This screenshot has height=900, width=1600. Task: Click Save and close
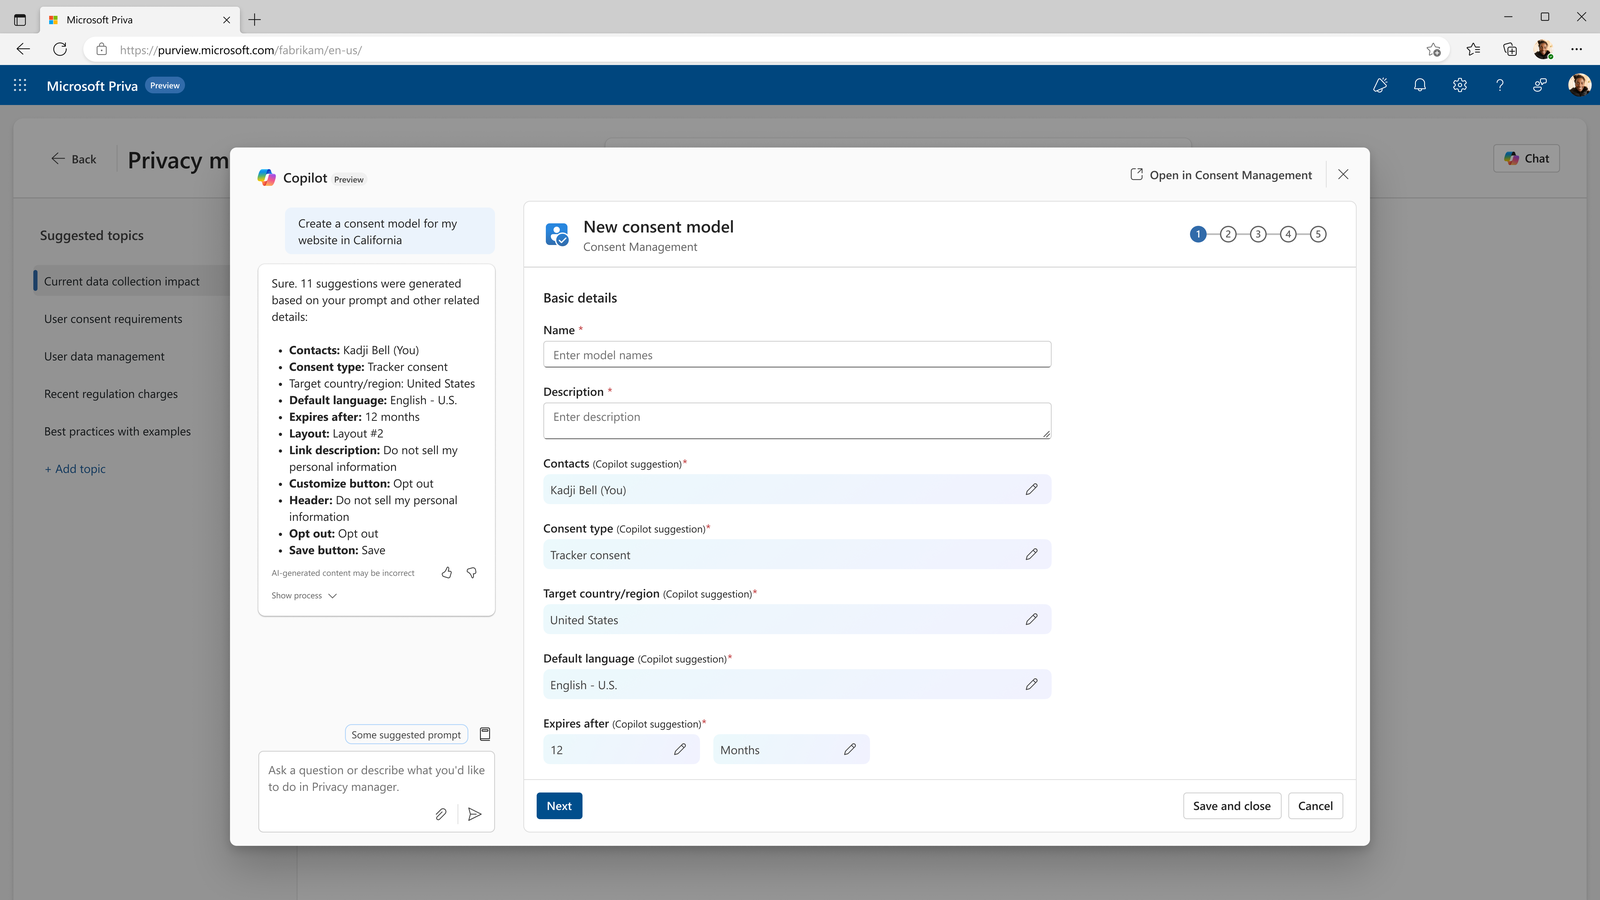tap(1231, 806)
